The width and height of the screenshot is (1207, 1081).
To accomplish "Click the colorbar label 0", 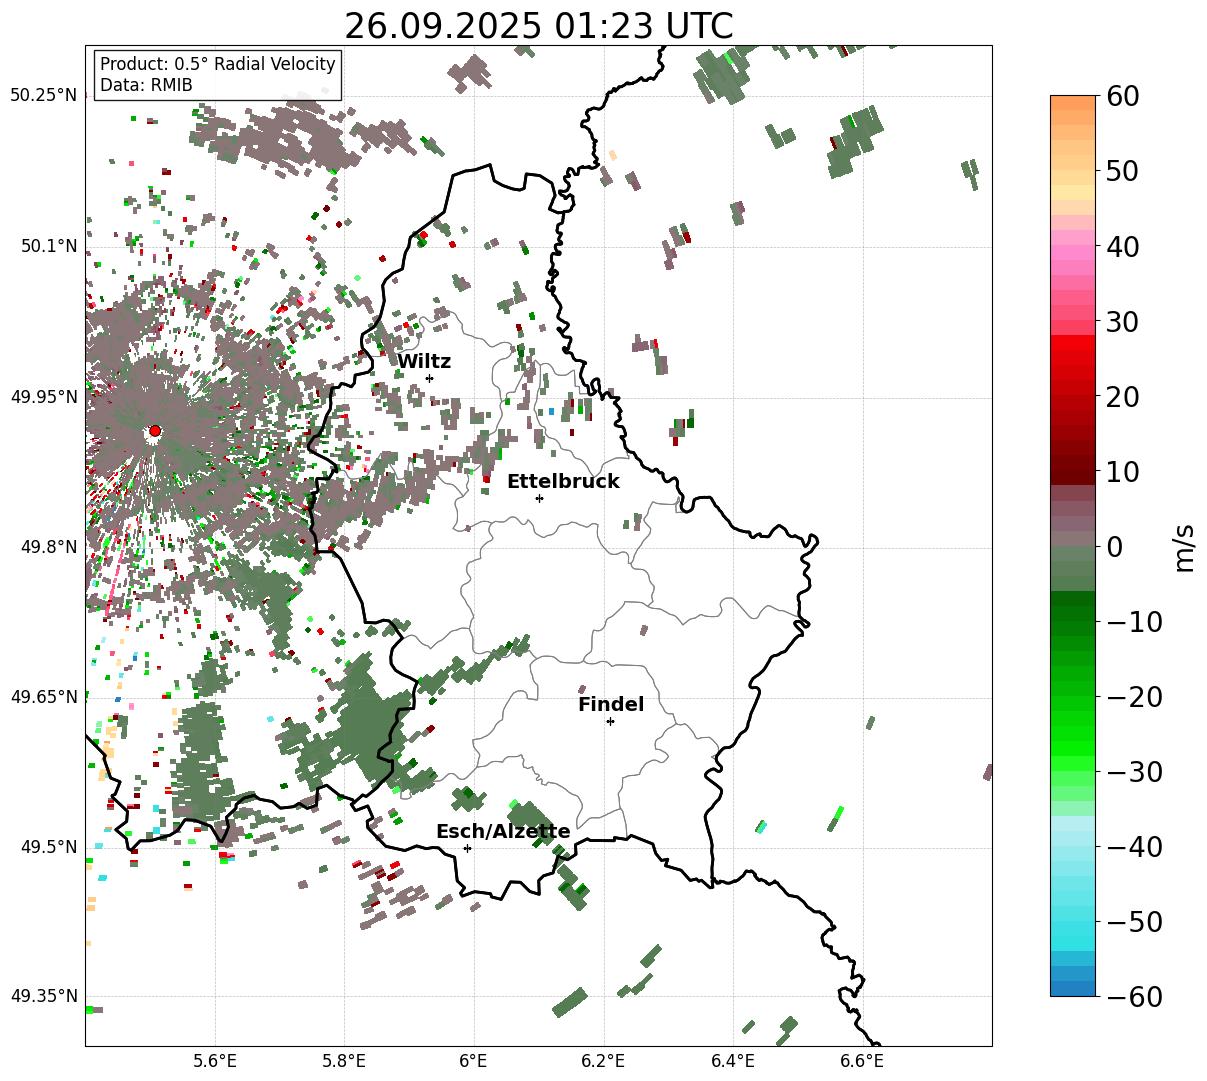I will pyautogui.click(x=1114, y=547).
